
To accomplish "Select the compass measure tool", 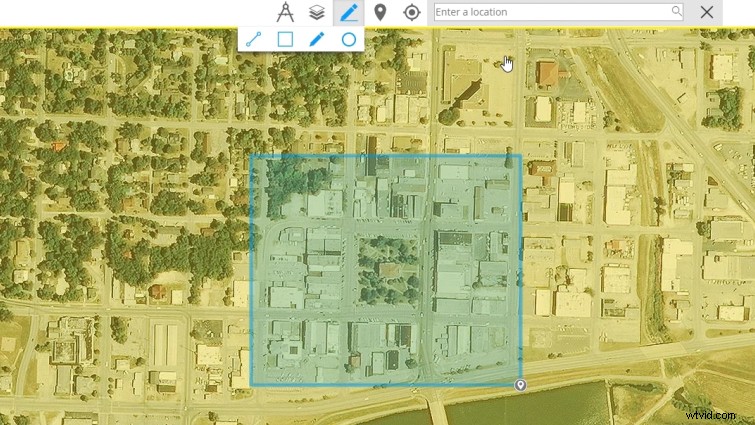I will tap(285, 12).
